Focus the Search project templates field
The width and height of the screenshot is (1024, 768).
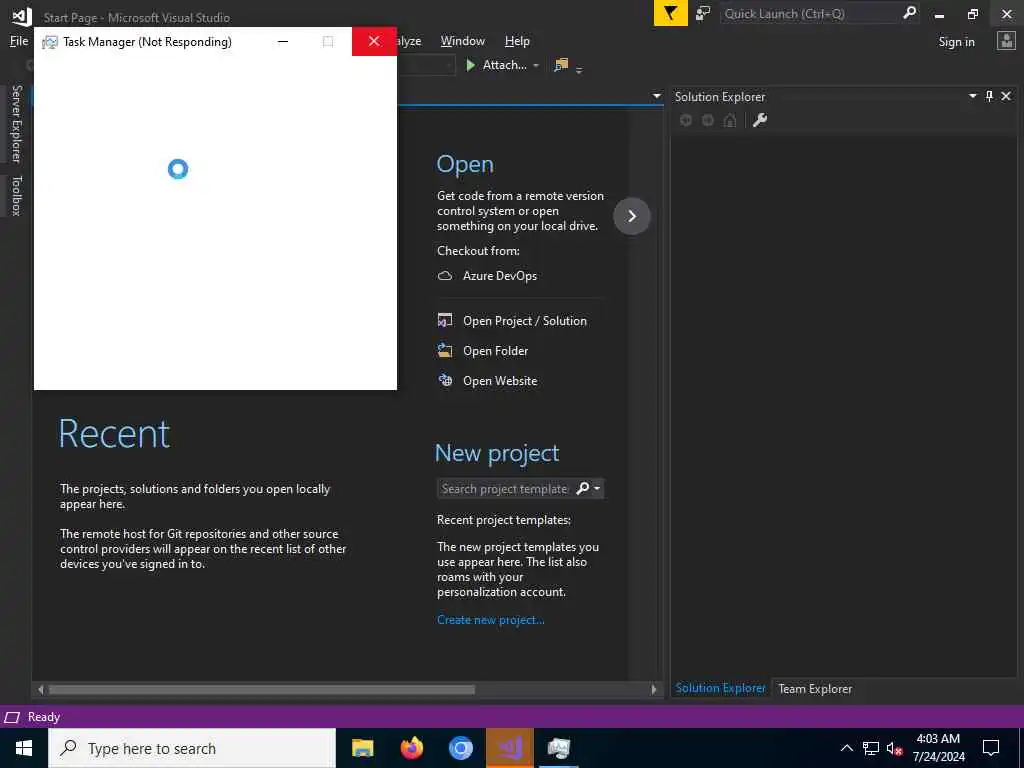[505, 488]
